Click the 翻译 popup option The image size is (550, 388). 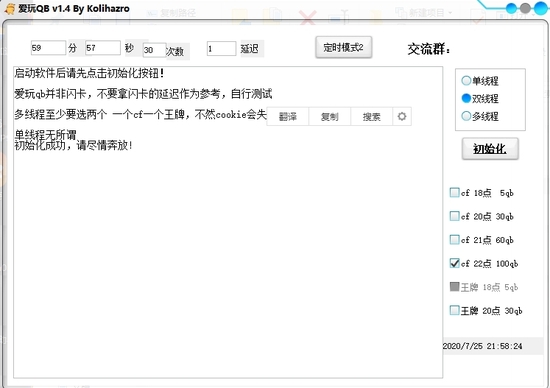tap(288, 116)
